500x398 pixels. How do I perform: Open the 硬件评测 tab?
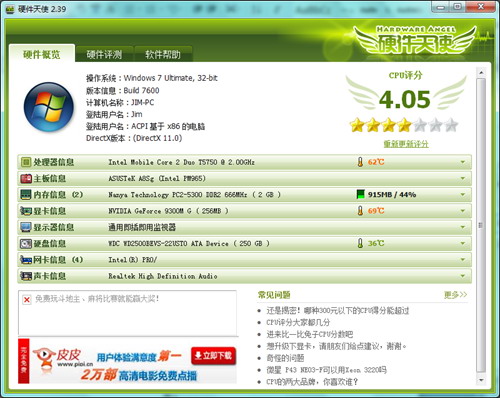click(x=104, y=54)
